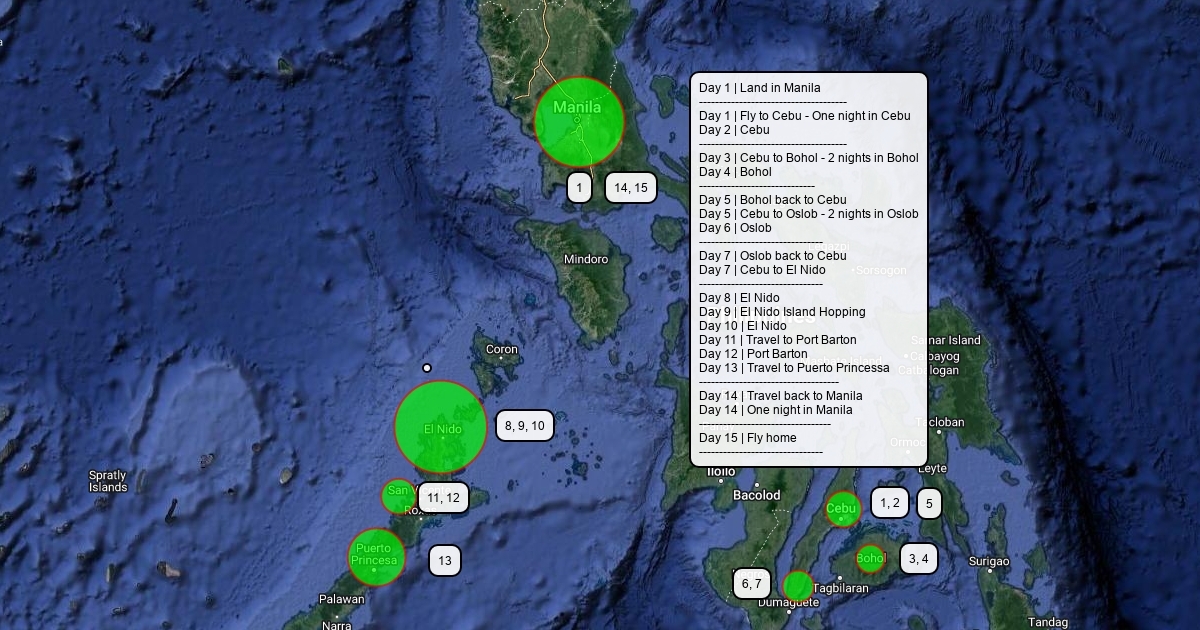This screenshot has width=1200, height=630.
Task: Click the "3, 4" label beside Bohol
Action: click(x=918, y=558)
